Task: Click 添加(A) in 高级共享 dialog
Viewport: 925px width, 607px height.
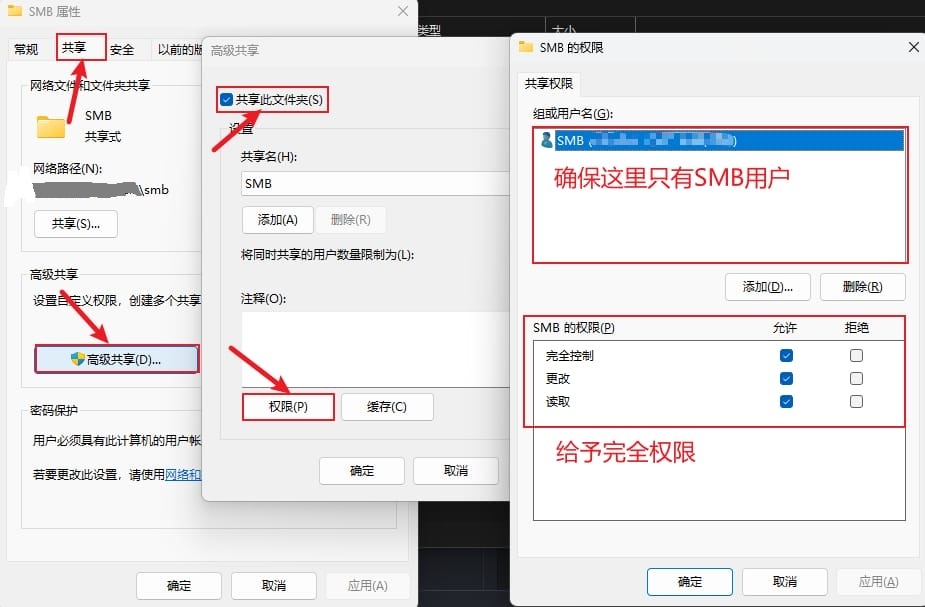Action: point(278,220)
